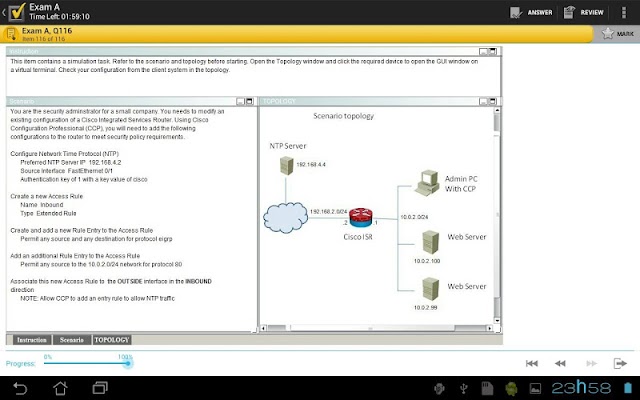Viewport: 640px width, 400px height.
Task: Jump to the first question
Action: [531, 363]
